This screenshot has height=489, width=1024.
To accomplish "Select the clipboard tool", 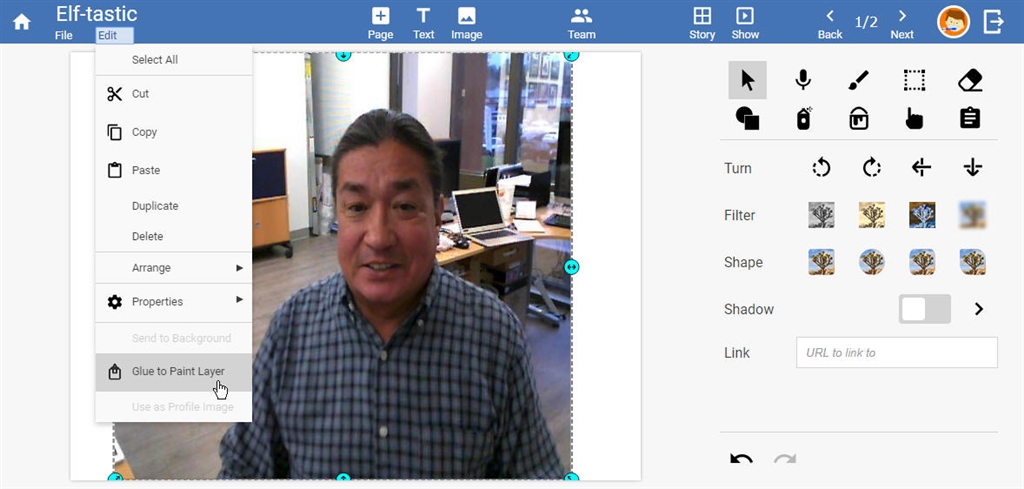I will (970, 118).
